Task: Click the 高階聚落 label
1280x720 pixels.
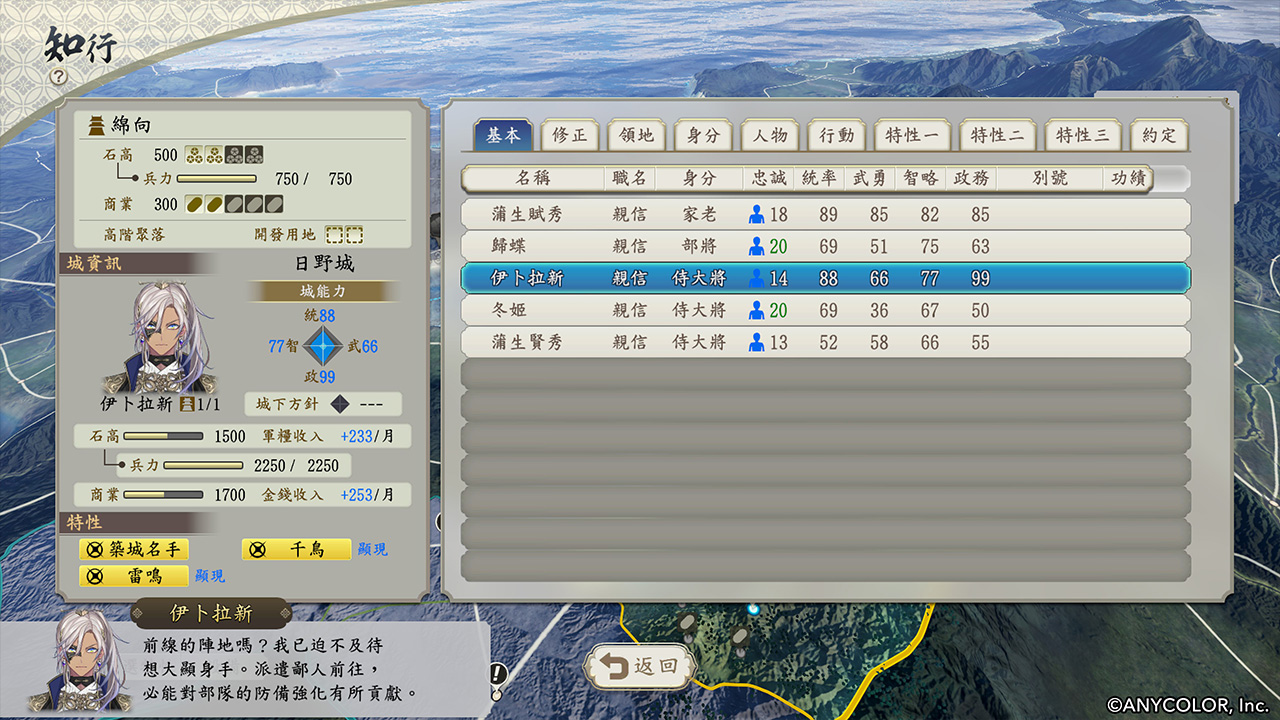Action: pos(135,234)
